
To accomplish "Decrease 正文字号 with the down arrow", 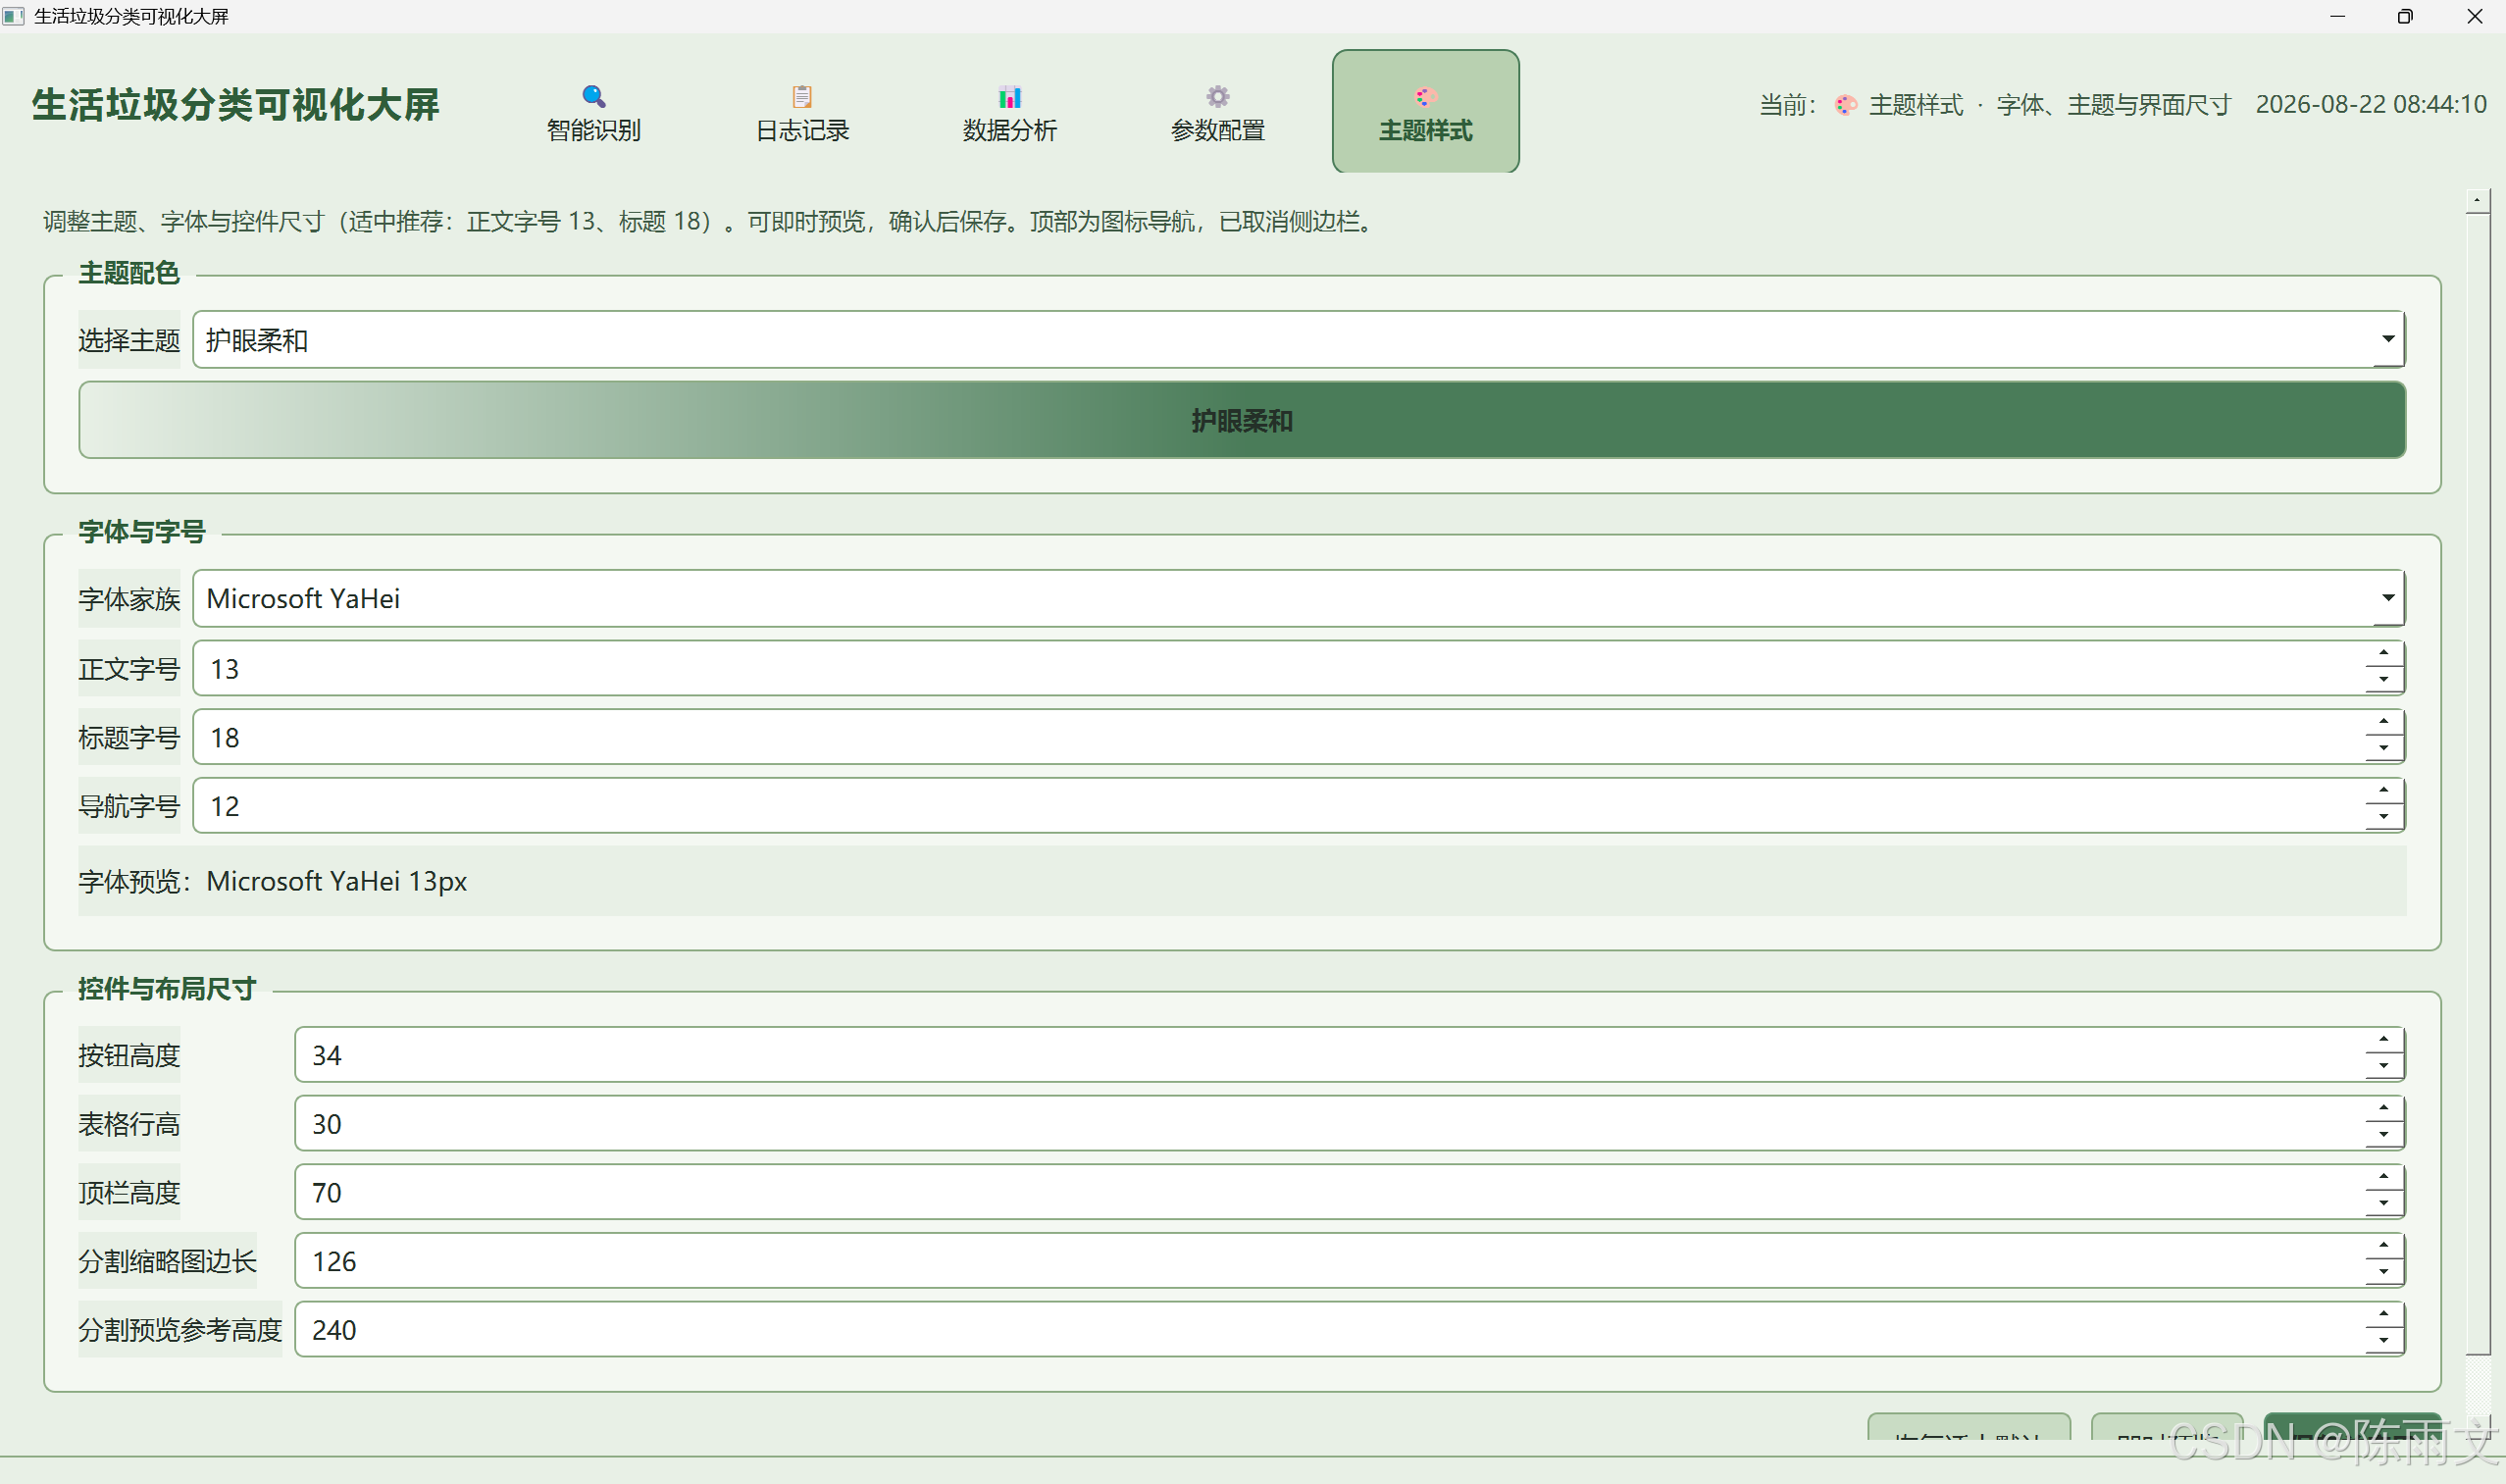I will click(2383, 680).
